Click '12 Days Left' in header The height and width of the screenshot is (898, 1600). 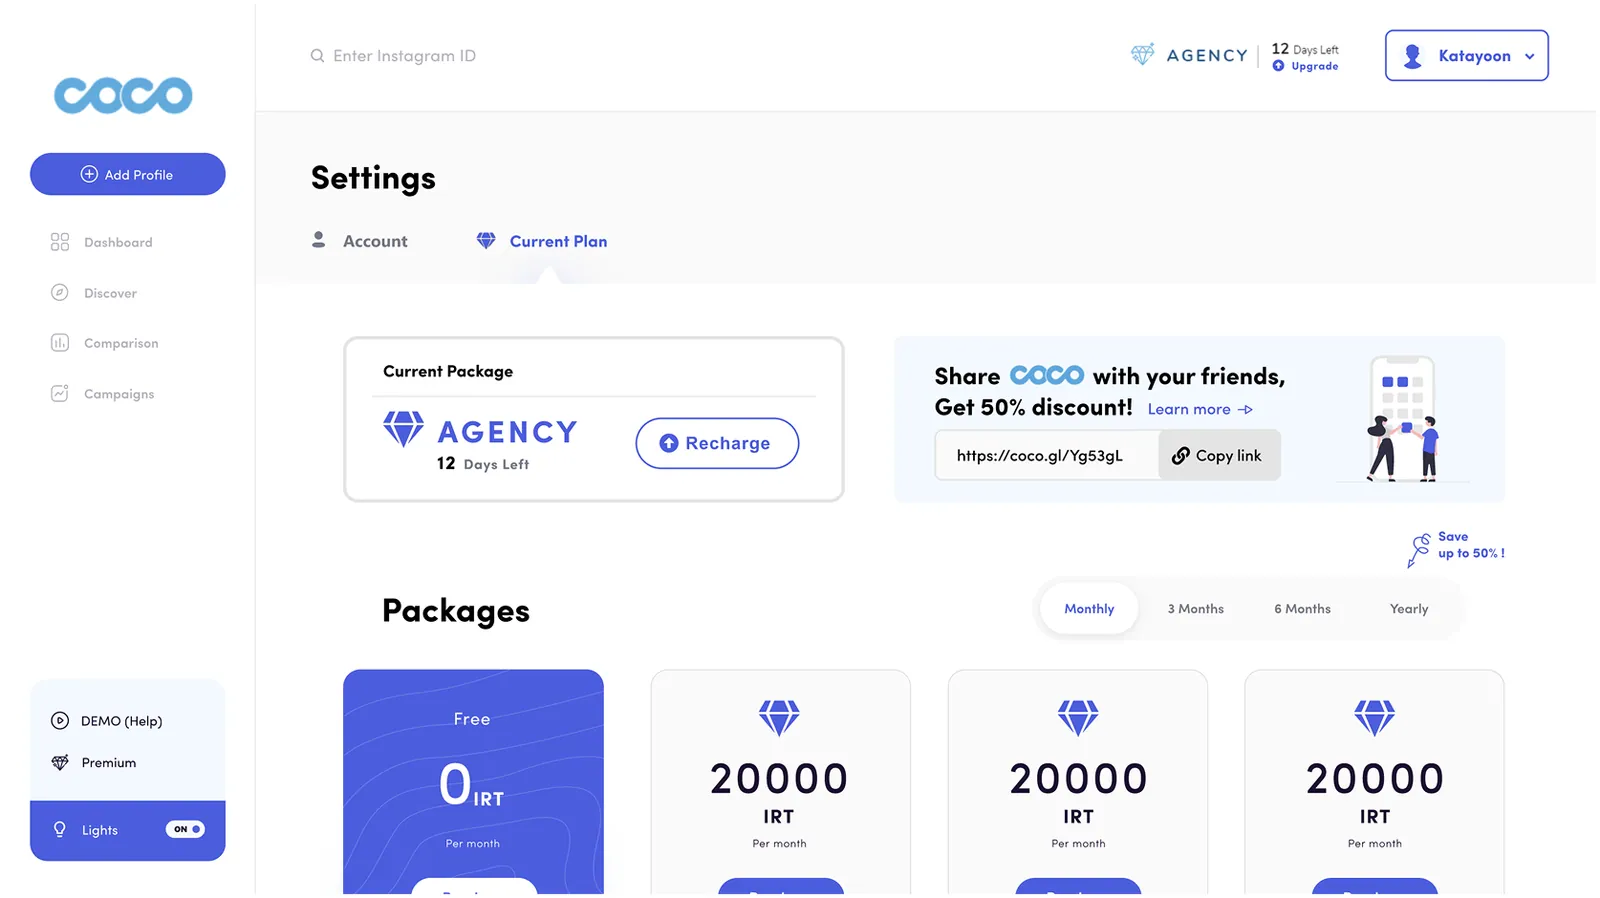click(x=1305, y=49)
